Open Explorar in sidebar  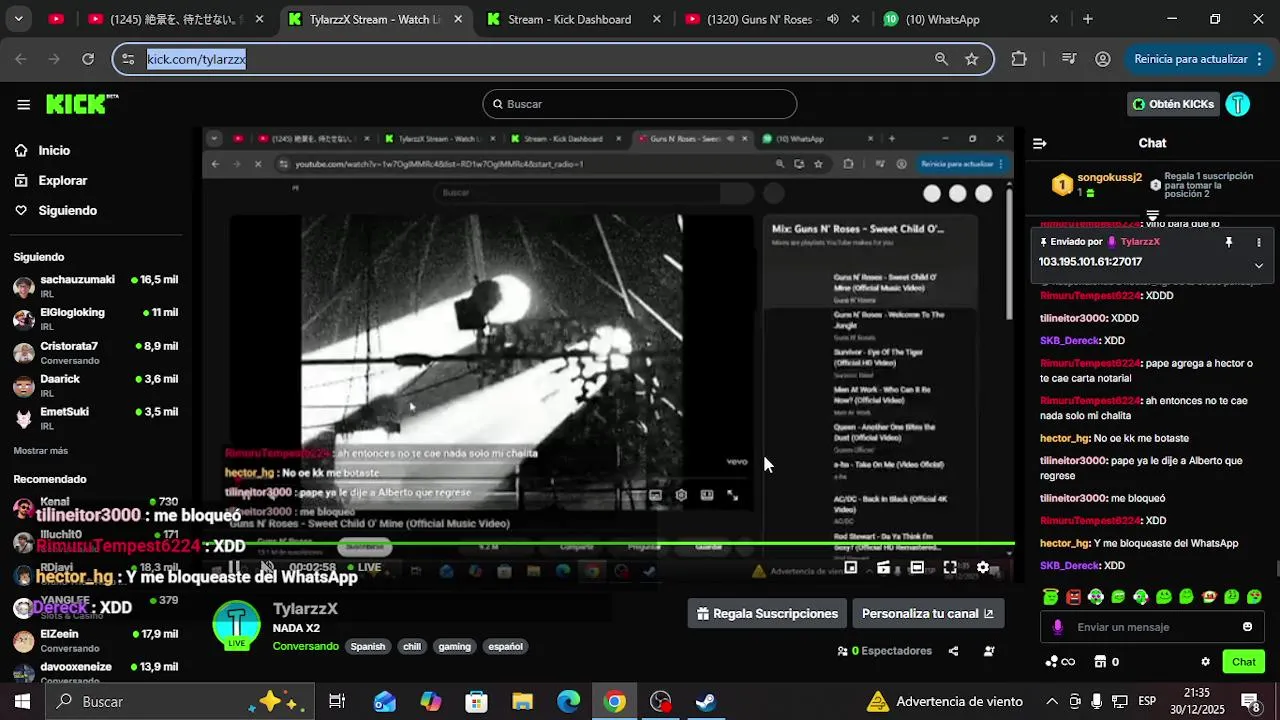coord(62,180)
